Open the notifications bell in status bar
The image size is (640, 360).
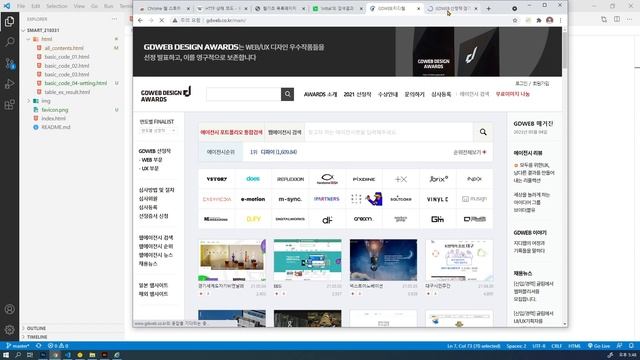pos(631,346)
